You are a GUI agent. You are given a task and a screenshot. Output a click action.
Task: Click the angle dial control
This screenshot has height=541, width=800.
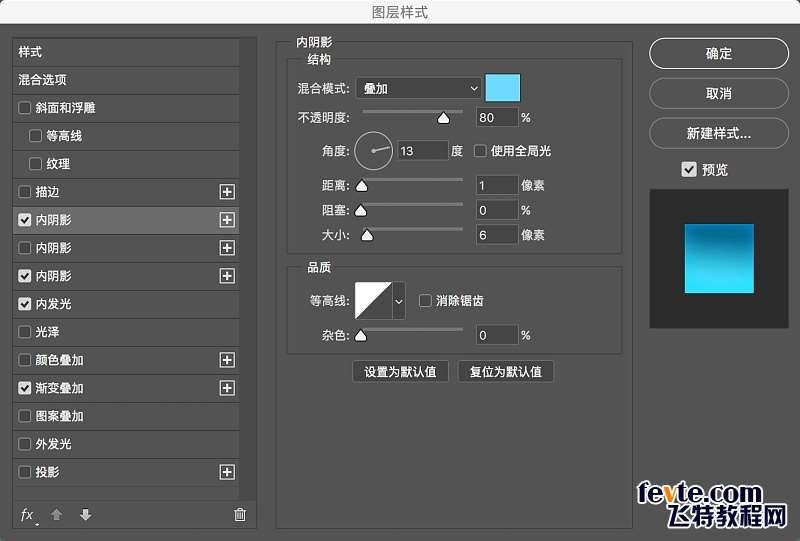(x=373, y=151)
